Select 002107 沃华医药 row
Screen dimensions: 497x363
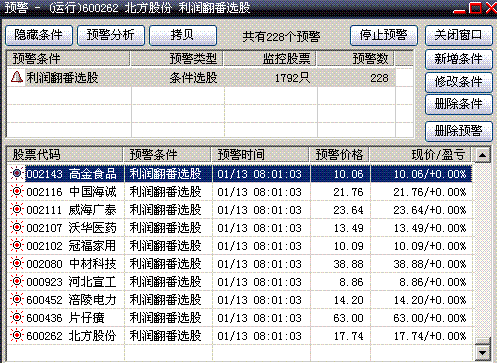coord(240,228)
